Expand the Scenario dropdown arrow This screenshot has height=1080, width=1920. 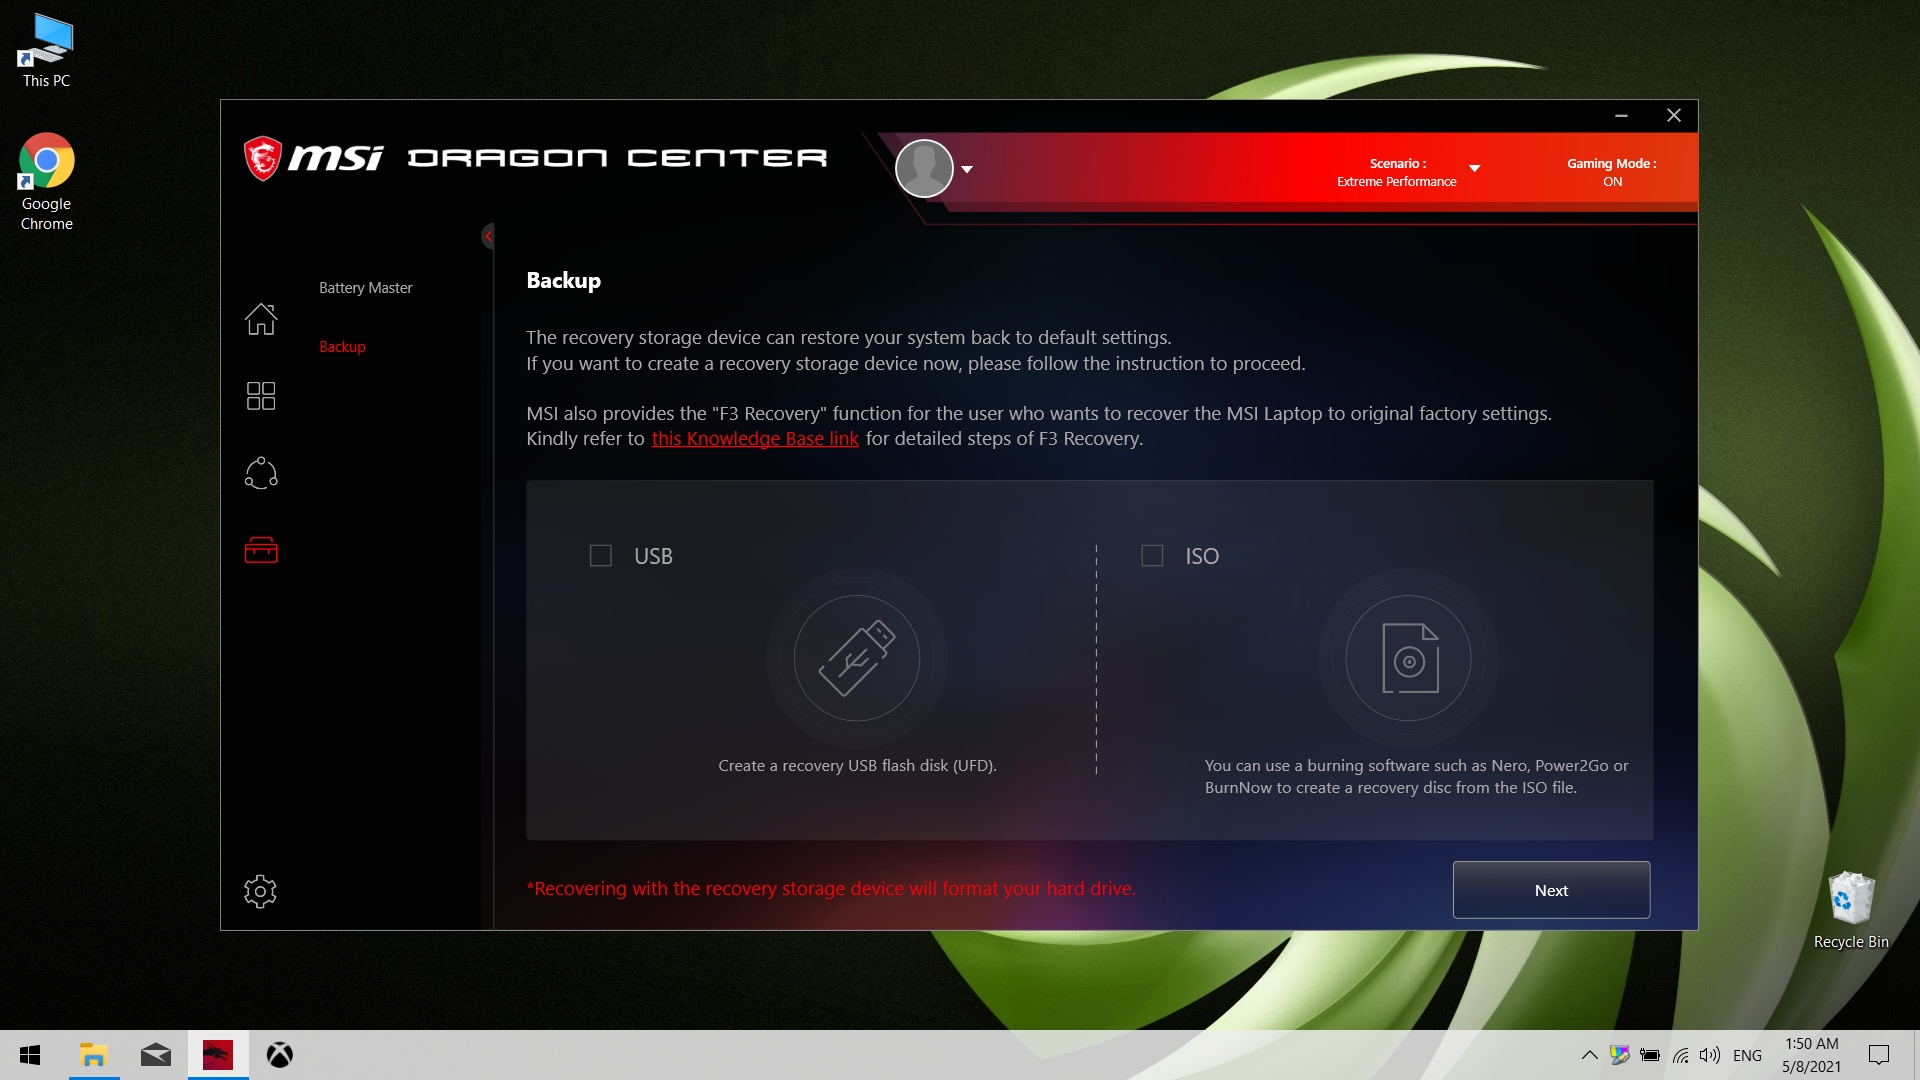[1474, 169]
